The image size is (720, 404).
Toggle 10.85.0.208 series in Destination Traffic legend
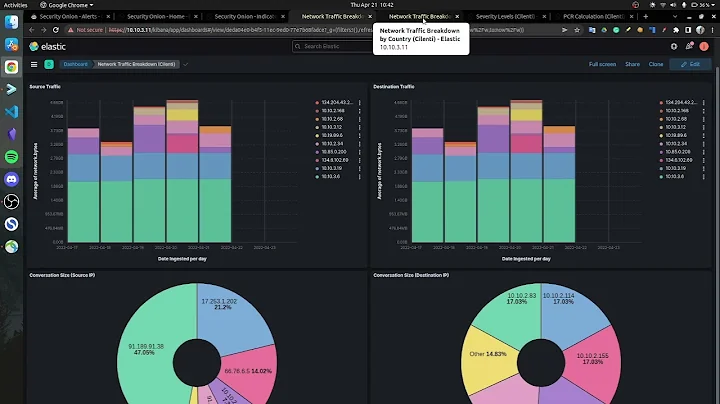point(678,152)
